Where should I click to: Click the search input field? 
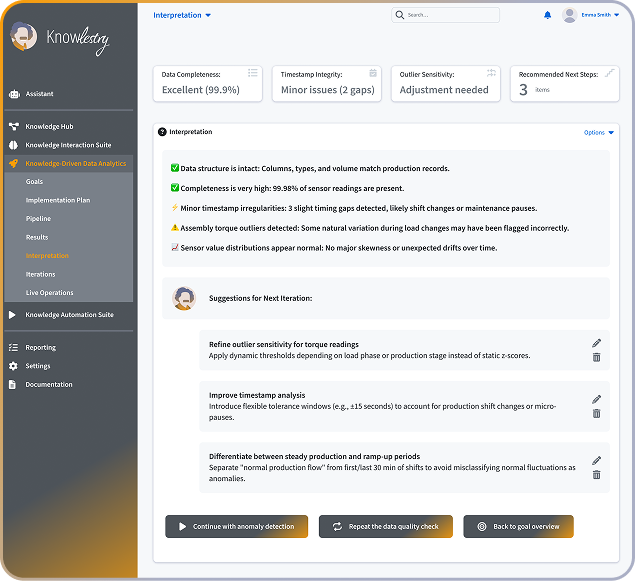[450, 15]
